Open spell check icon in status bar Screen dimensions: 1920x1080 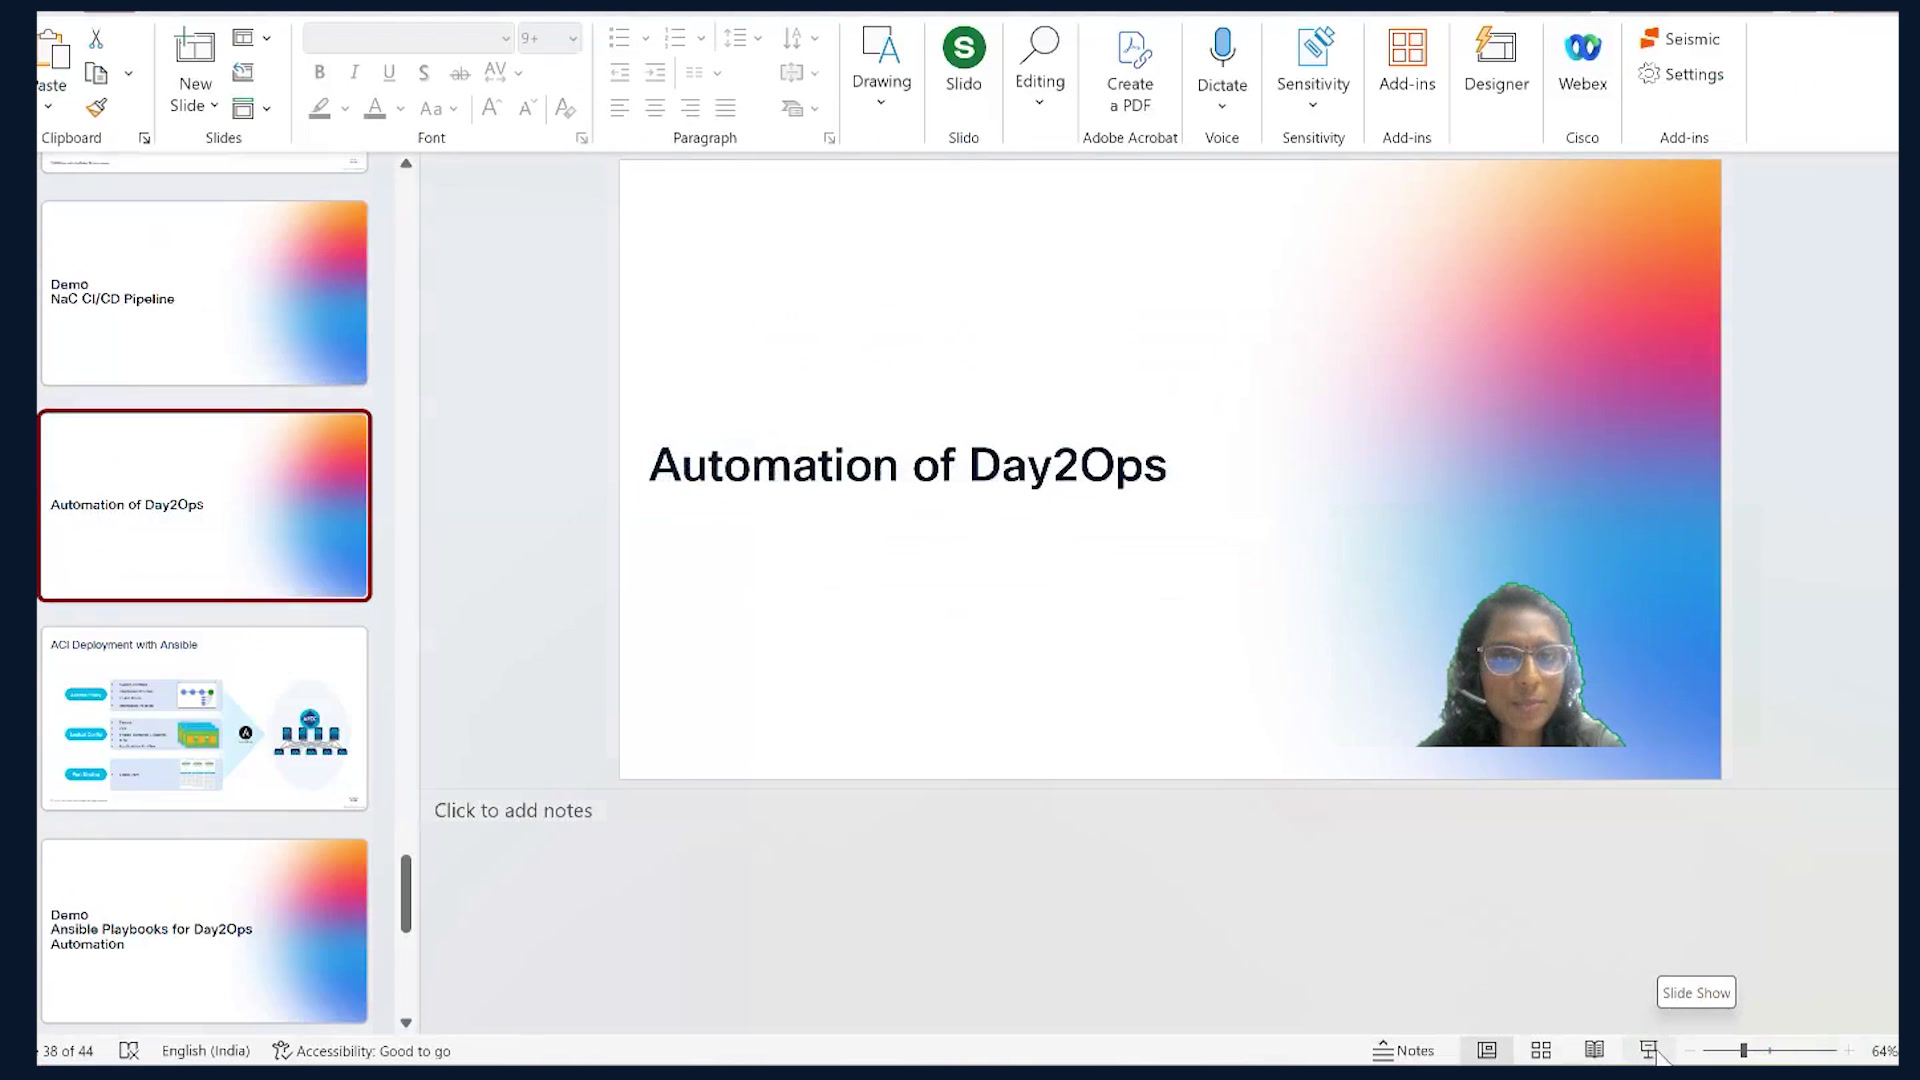pyautogui.click(x=129, y=1051)
